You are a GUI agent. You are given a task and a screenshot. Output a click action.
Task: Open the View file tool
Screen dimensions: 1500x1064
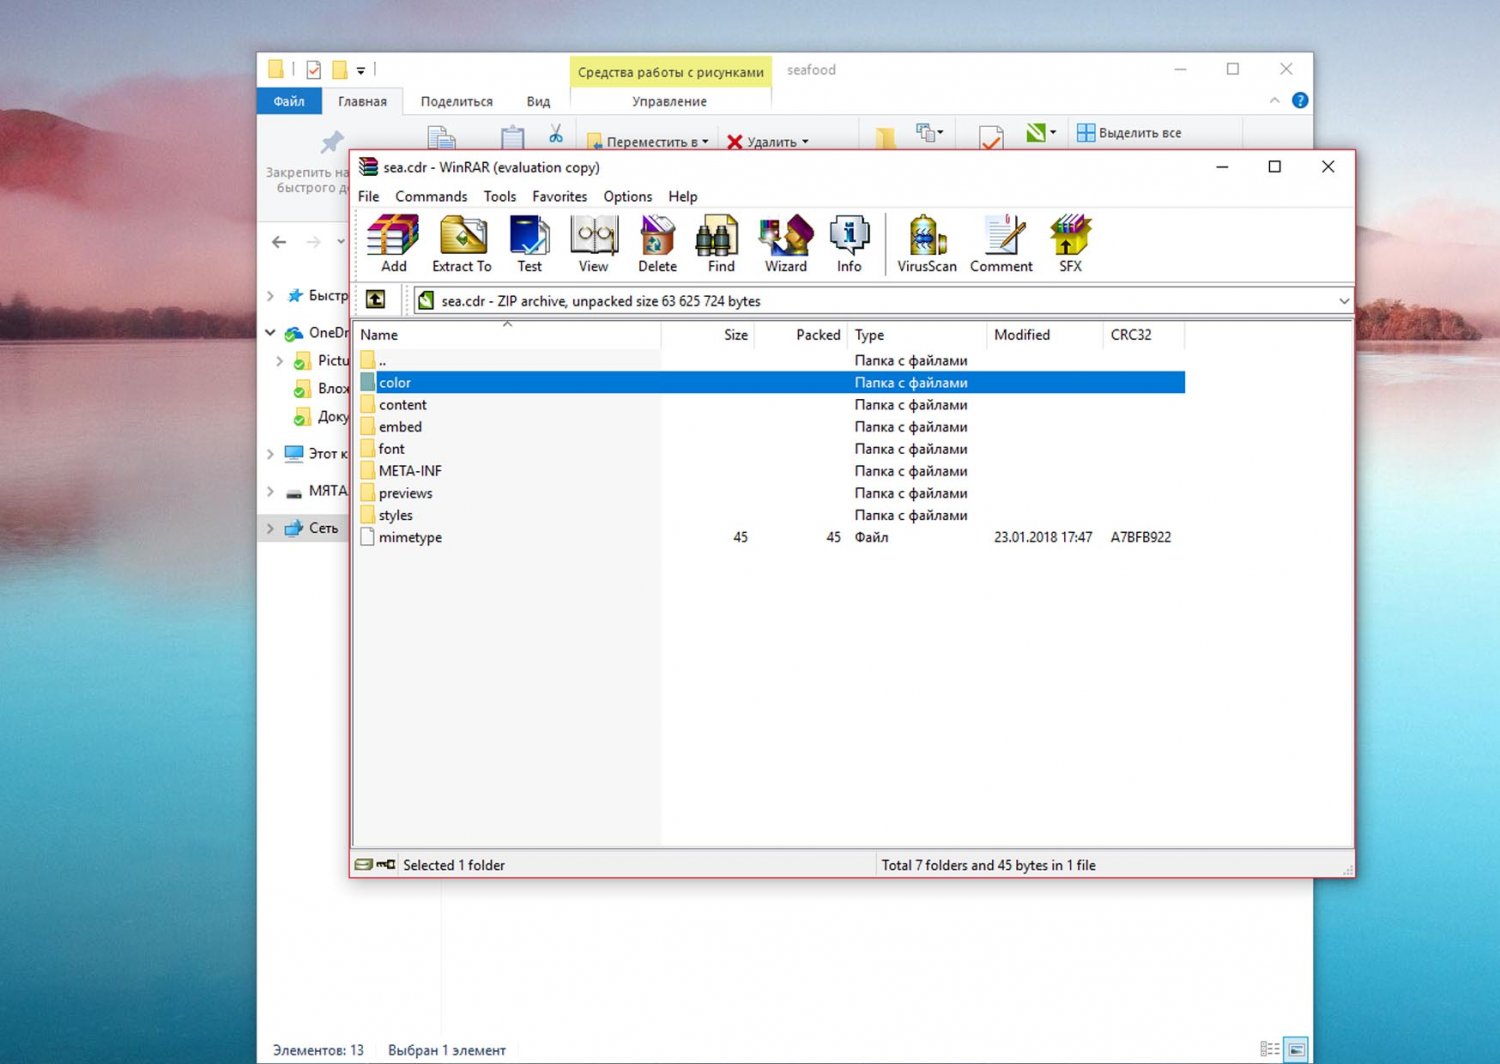pyautogui.click(x=593, y=243)
